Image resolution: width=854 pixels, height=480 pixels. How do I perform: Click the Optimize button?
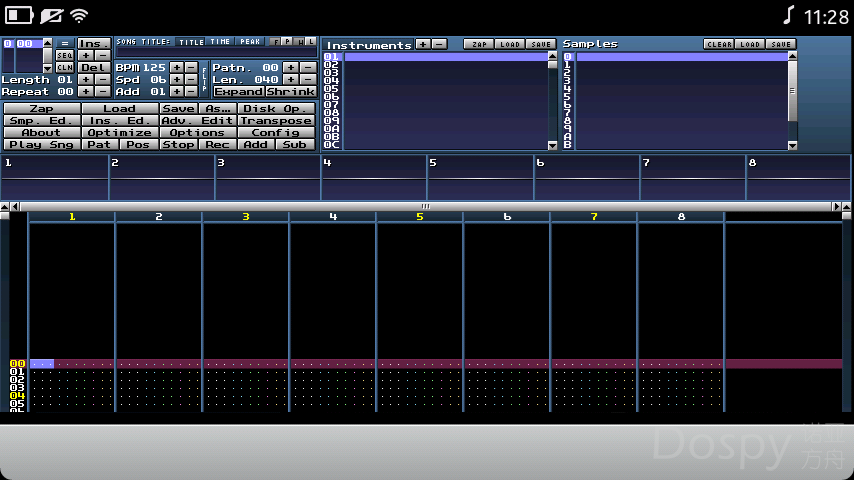click(119, 132)
